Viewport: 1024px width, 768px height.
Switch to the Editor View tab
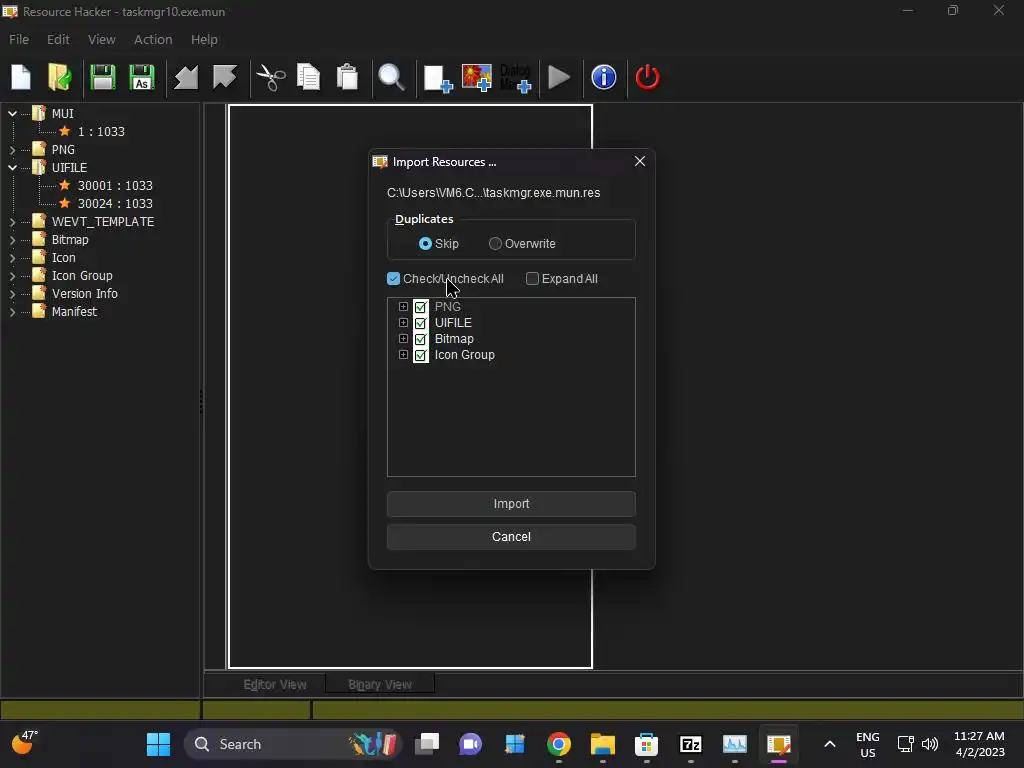pos(275,684)
